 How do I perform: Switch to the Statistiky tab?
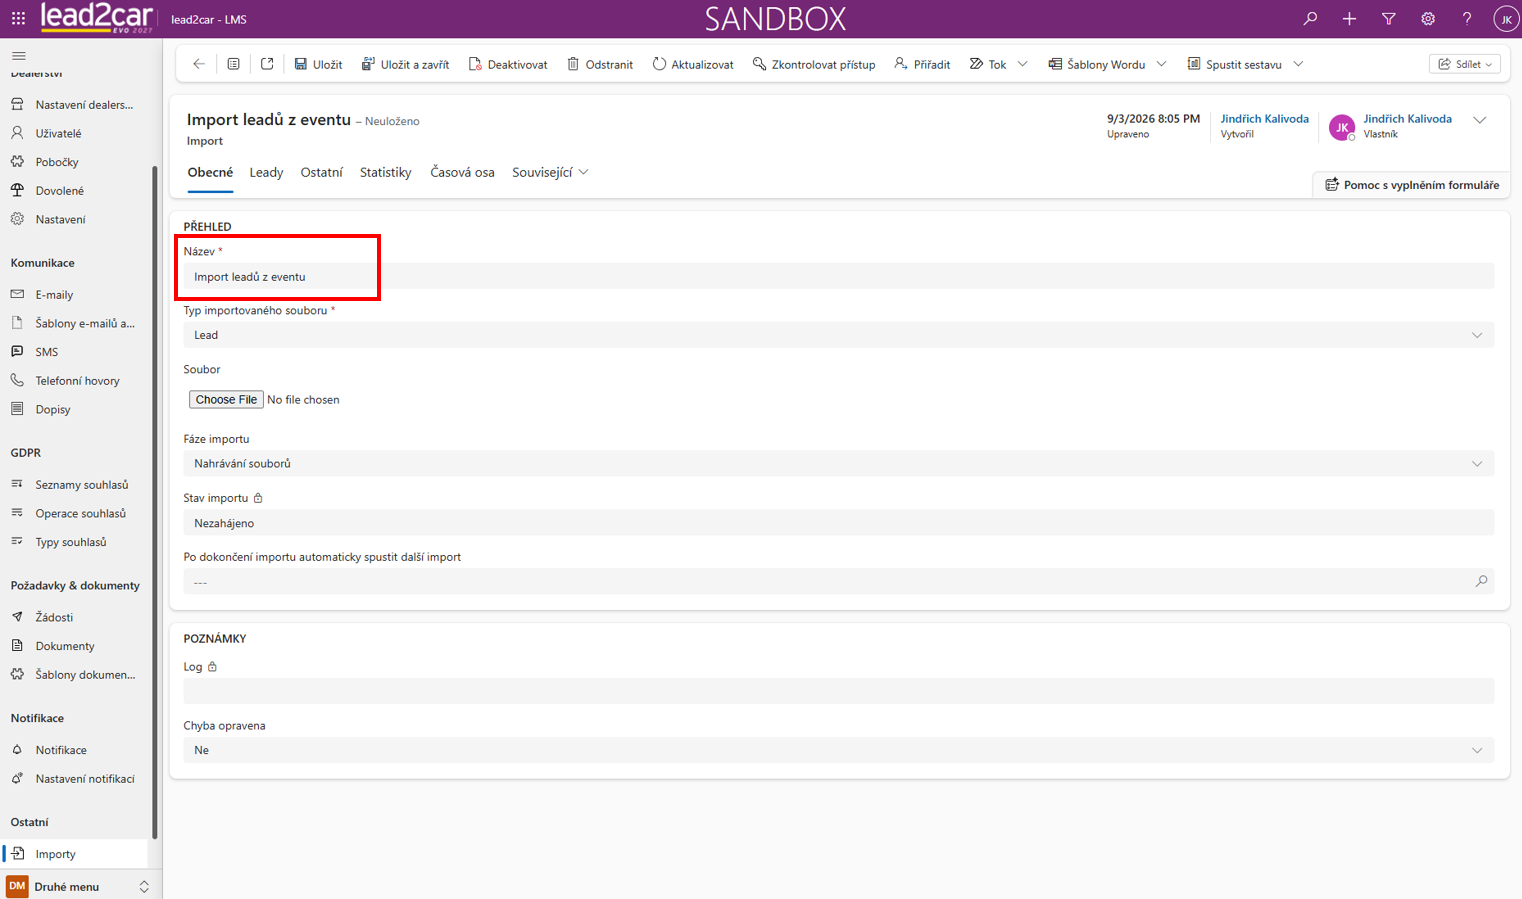tap(386, 172)
